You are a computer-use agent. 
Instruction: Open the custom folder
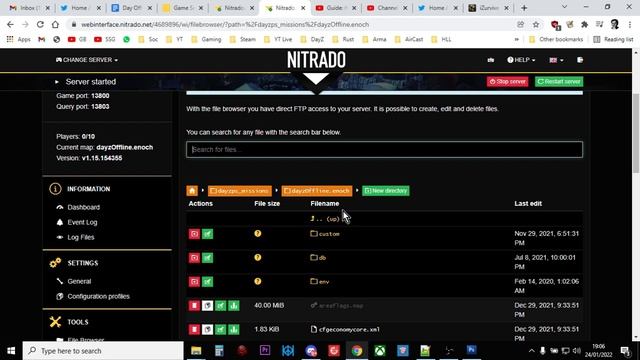click(x=325, y=234)
